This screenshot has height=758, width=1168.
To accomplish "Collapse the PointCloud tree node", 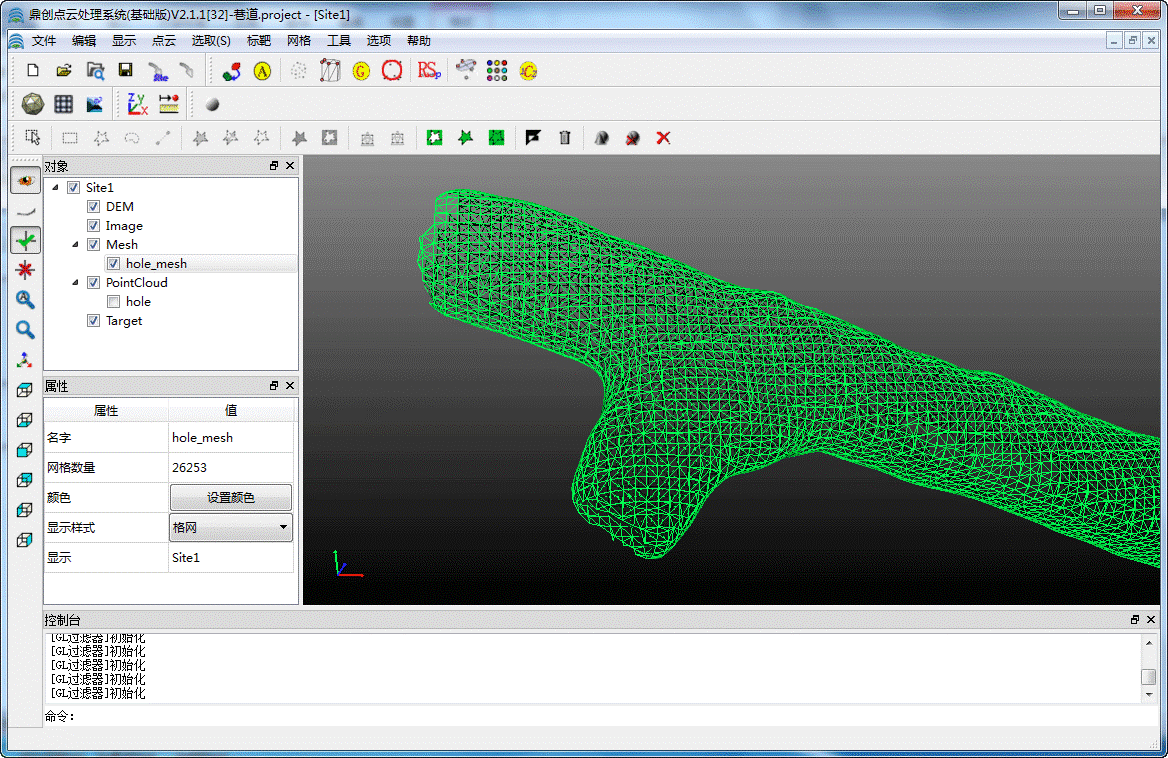I will 76,283.
